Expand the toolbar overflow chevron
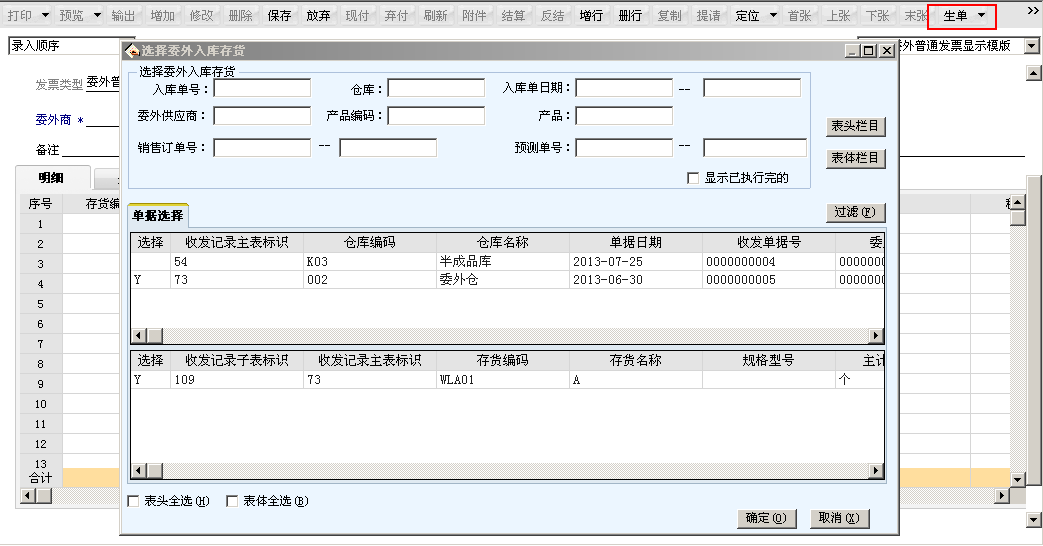The width and height of the screenshot is (1043, 546). tap(1034, 12)
